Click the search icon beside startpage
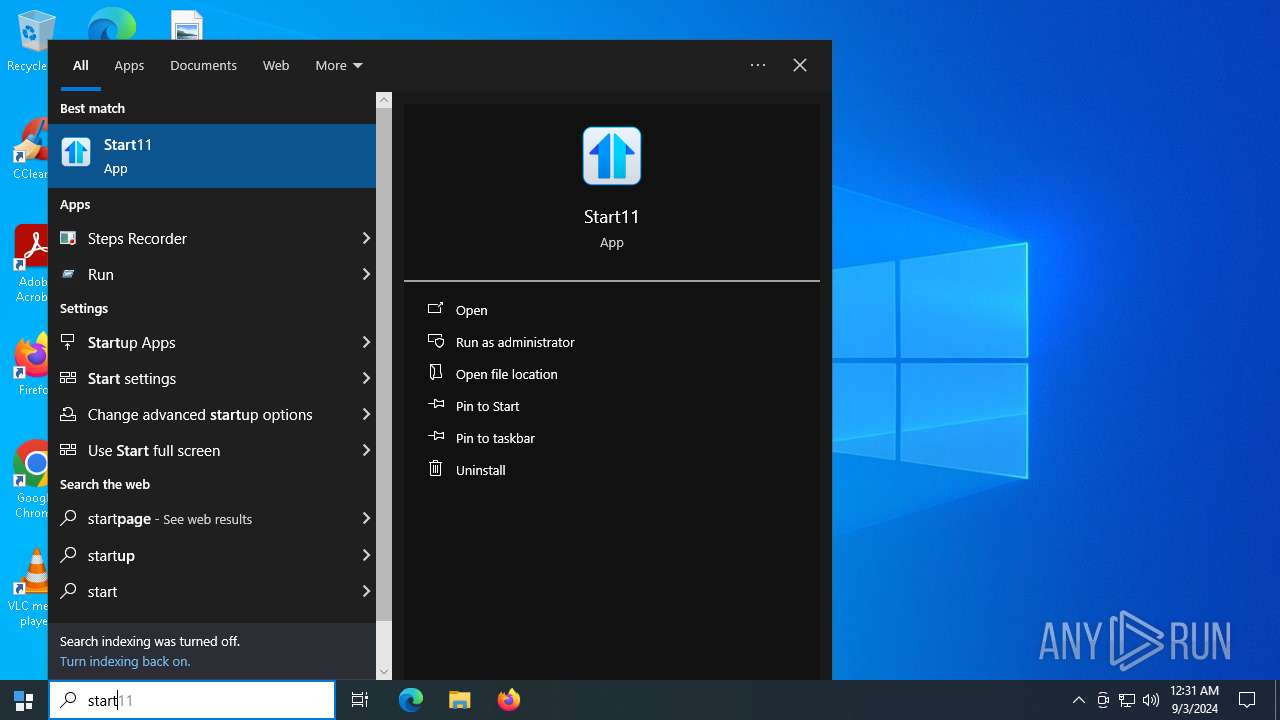The height and width of the screenshot is (720, 1280). (x=68, y=519)
